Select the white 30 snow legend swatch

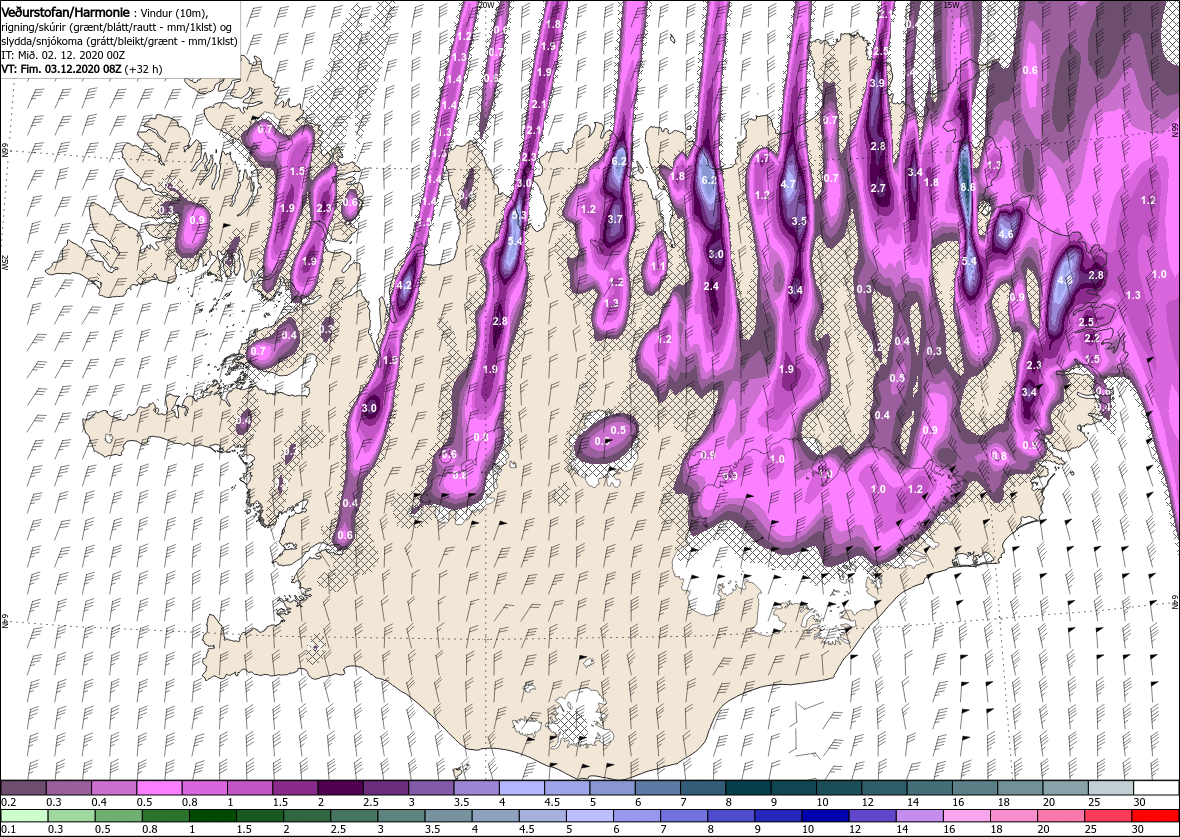1157,788
